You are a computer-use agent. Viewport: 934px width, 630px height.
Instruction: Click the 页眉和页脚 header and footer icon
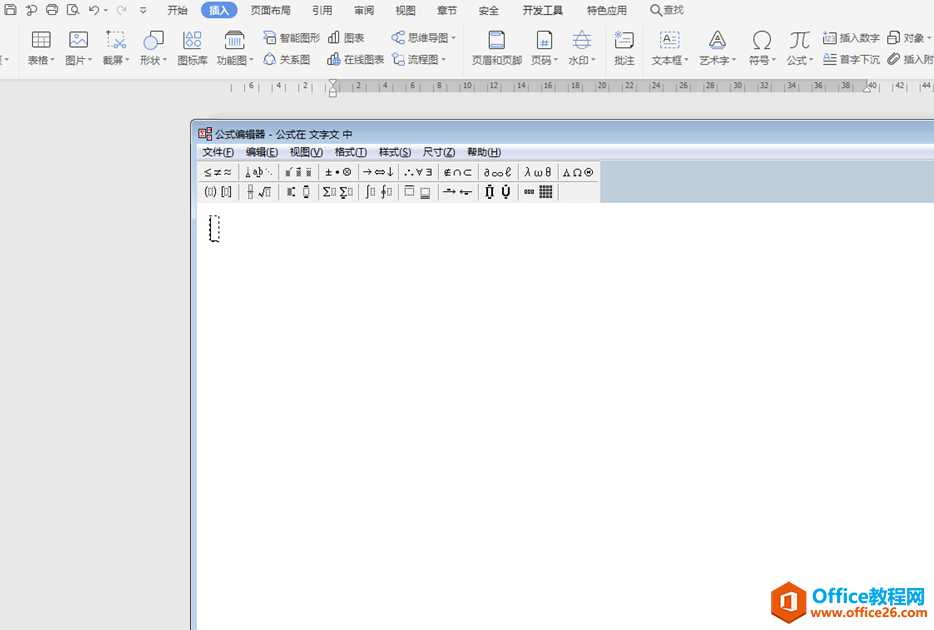click(497, 48)
